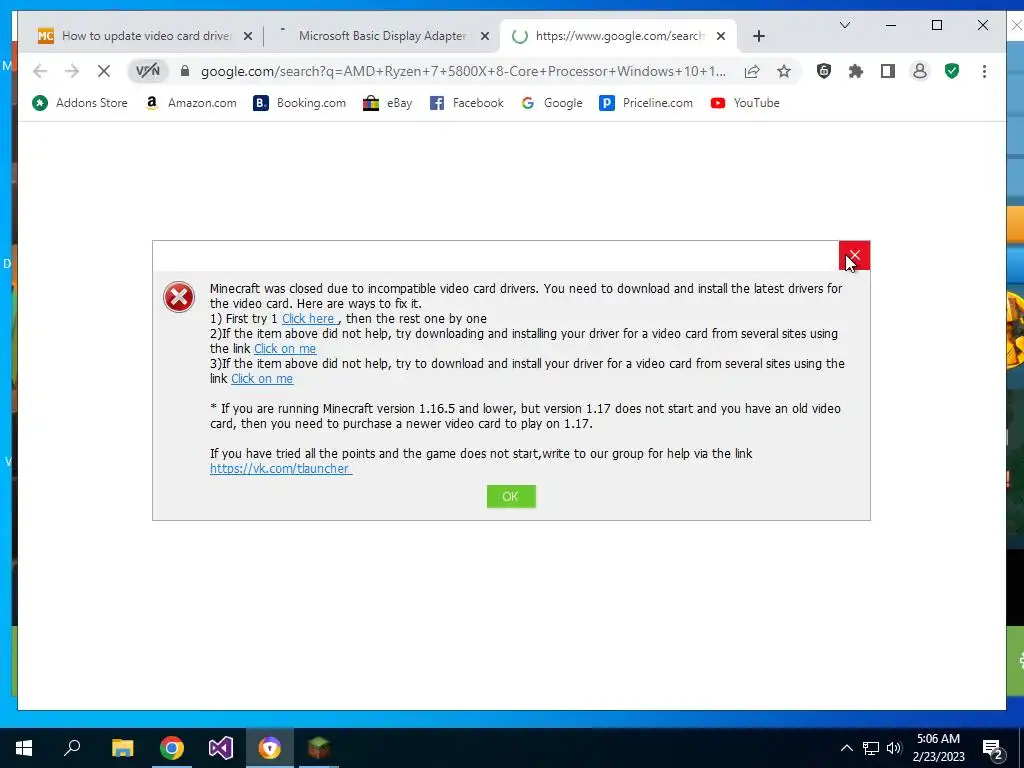Open Visual Studio from taskbar
1024x768 pixels.
[221, 748]
